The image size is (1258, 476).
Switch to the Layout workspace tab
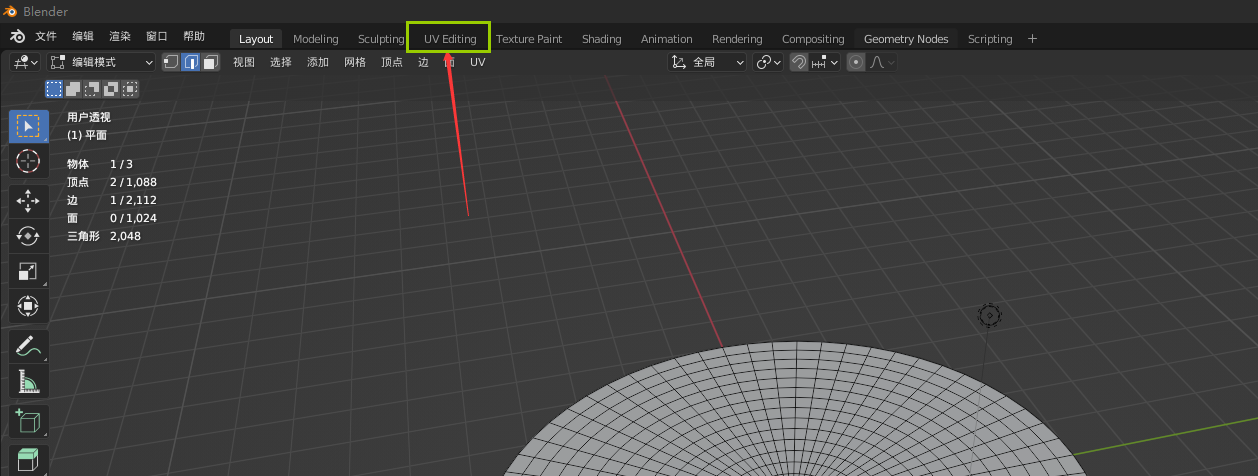pyautogui.click(x=256, y=39)
